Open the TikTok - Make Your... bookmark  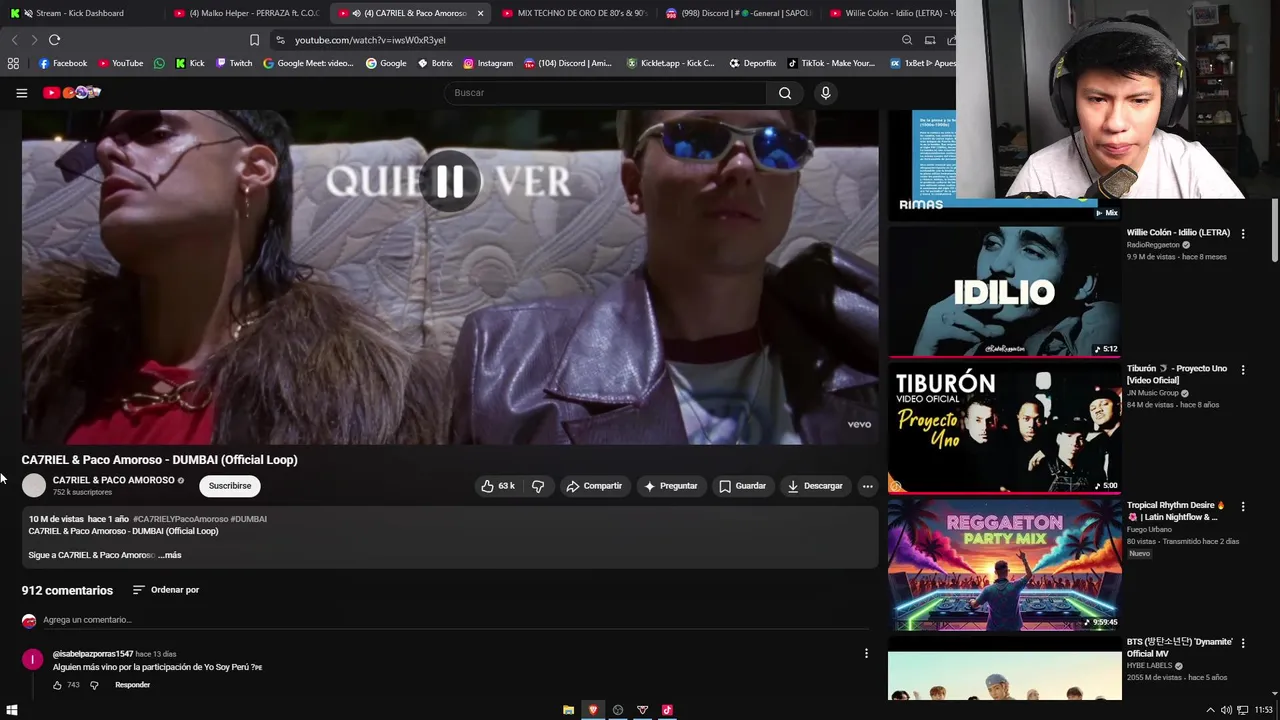tap(831, 63)
